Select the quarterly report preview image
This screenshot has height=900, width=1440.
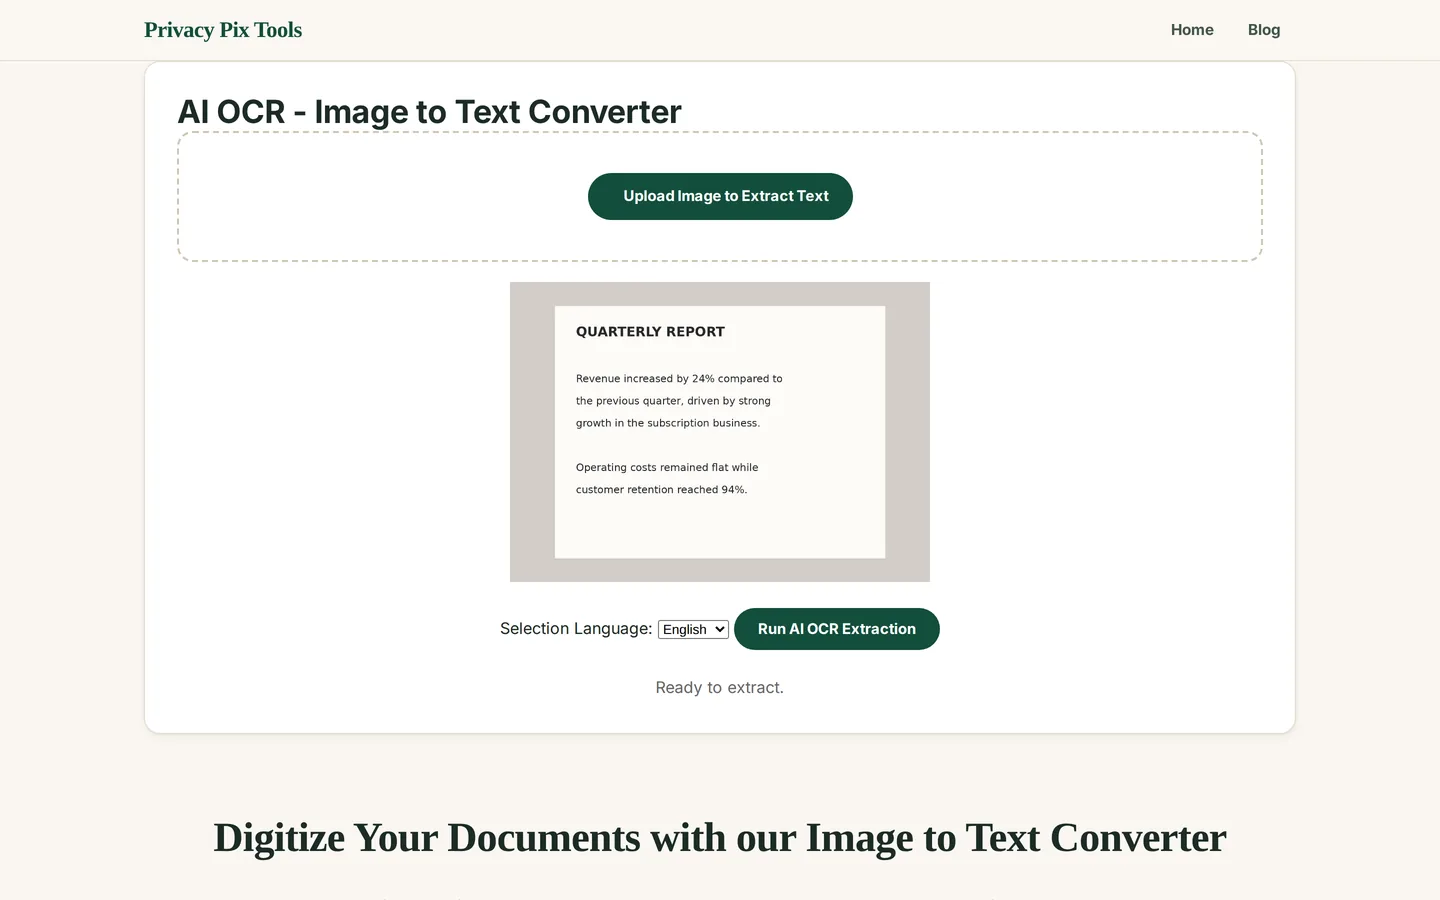click(x=720, y=432)
